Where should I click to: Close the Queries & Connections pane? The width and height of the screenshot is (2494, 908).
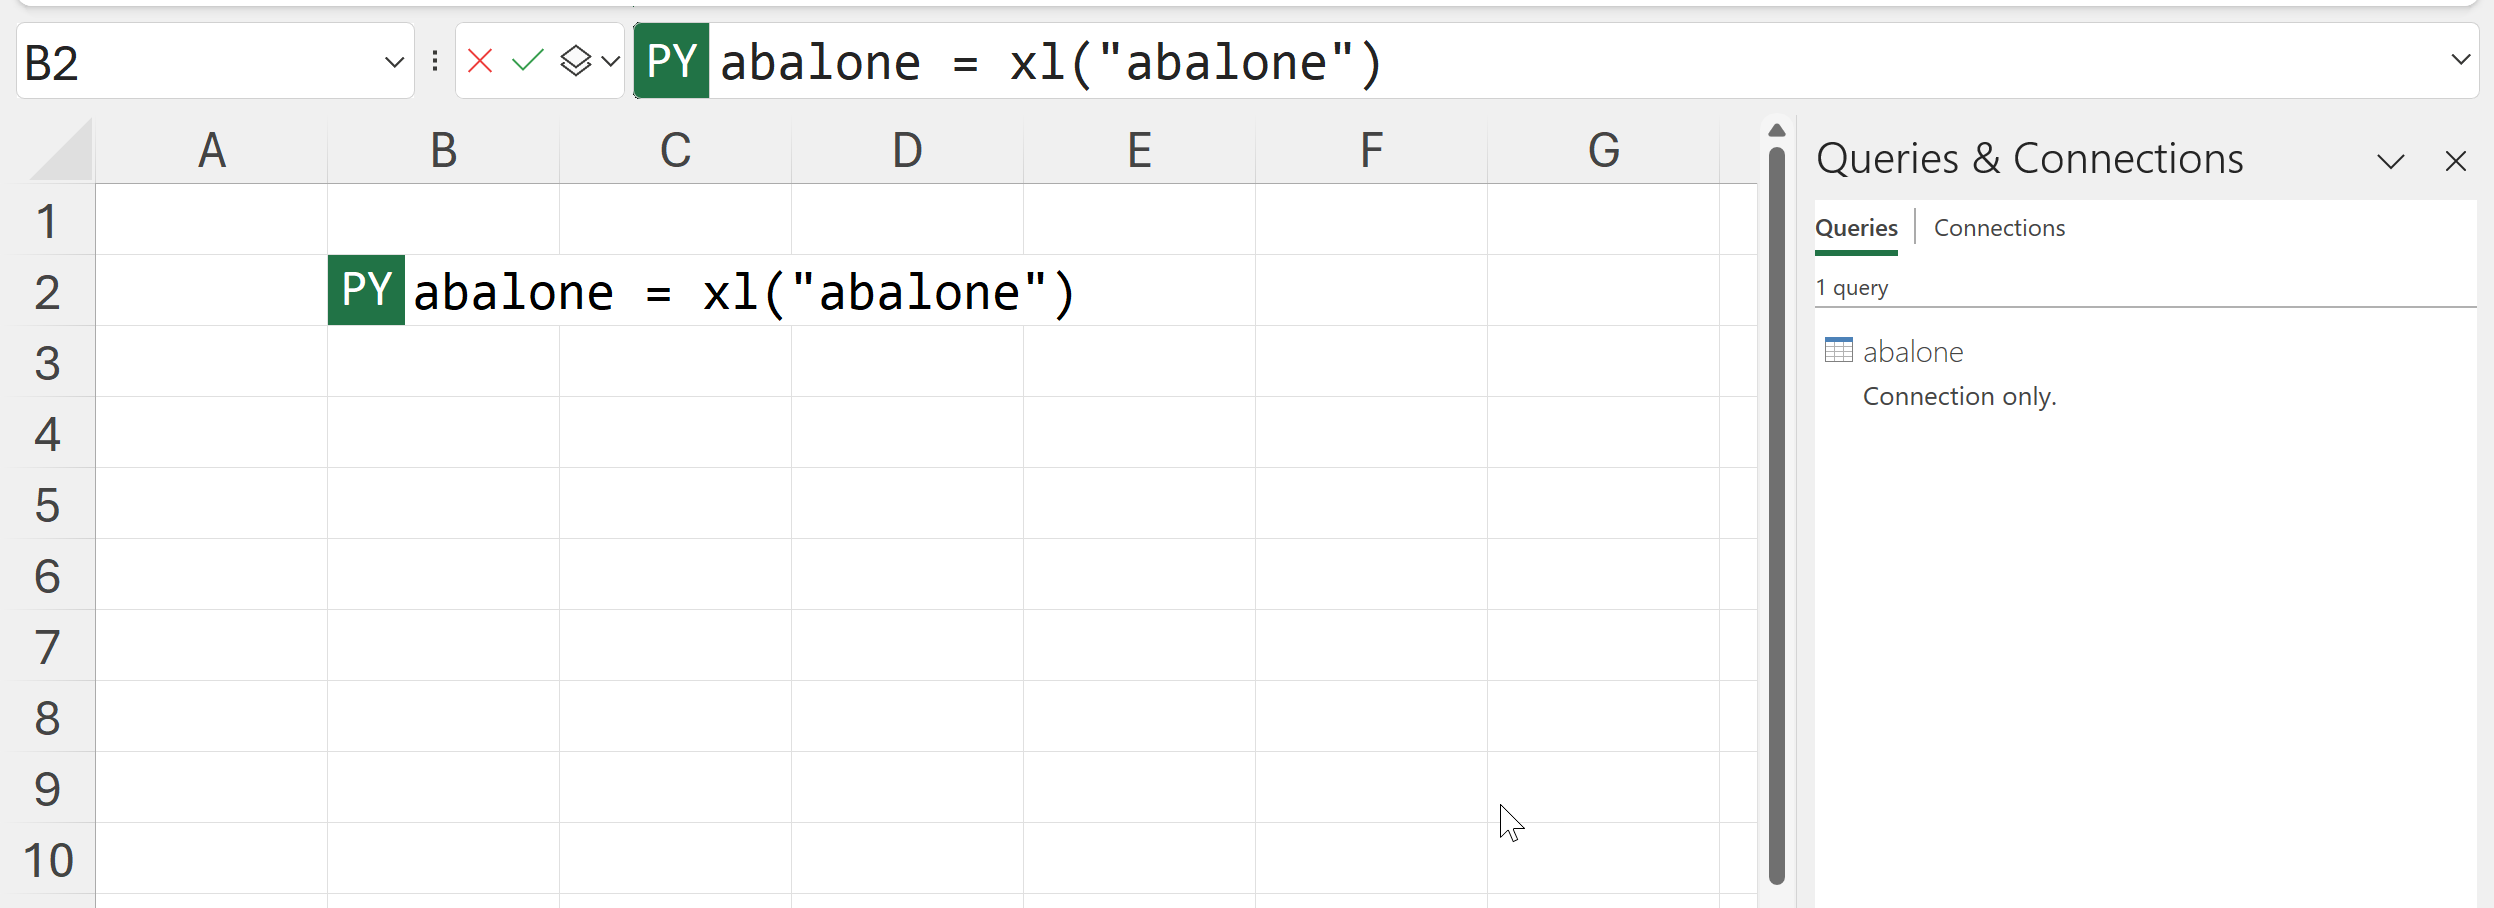(2455, 161)
